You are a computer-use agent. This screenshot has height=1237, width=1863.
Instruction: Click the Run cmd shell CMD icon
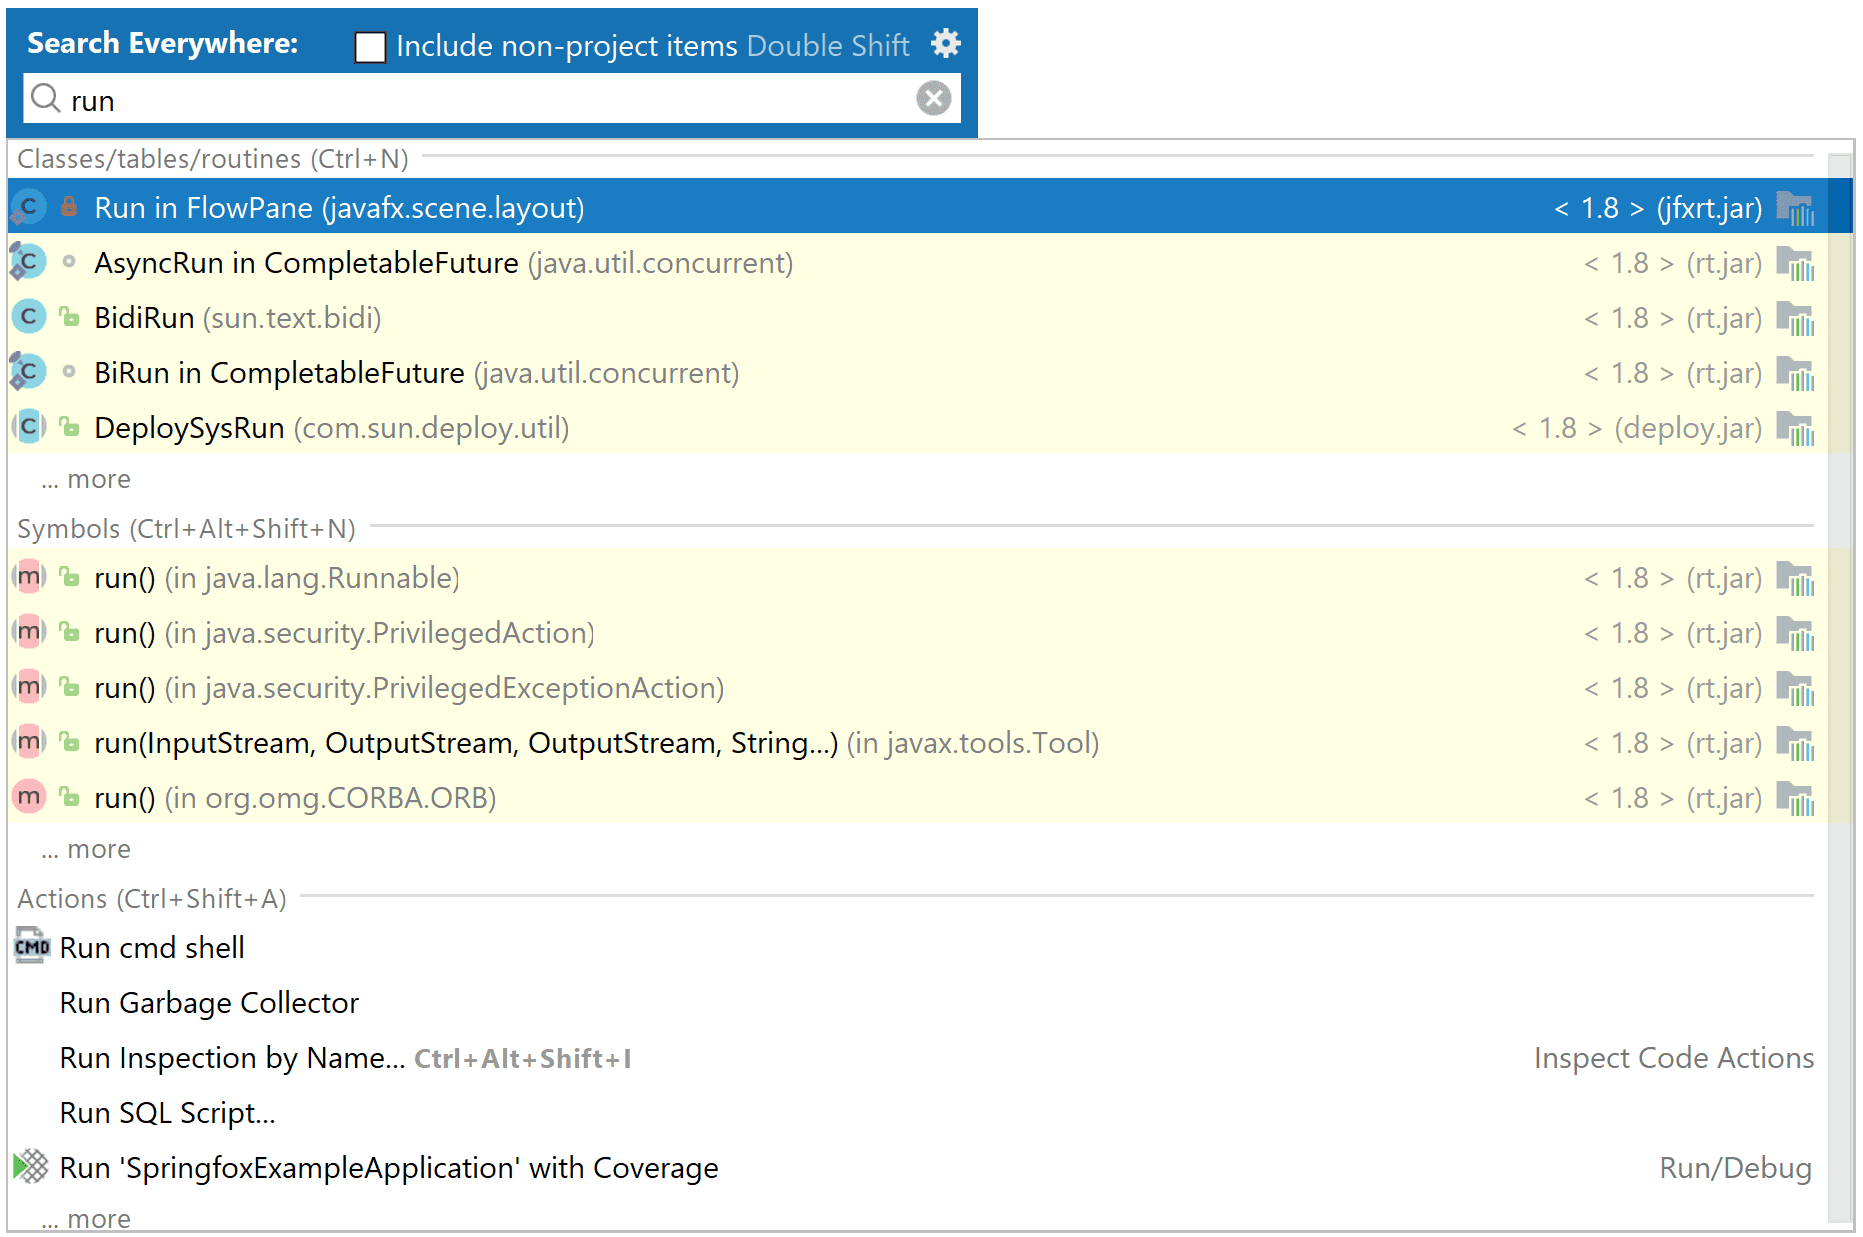pyautogui.click(x=32, y=947)
